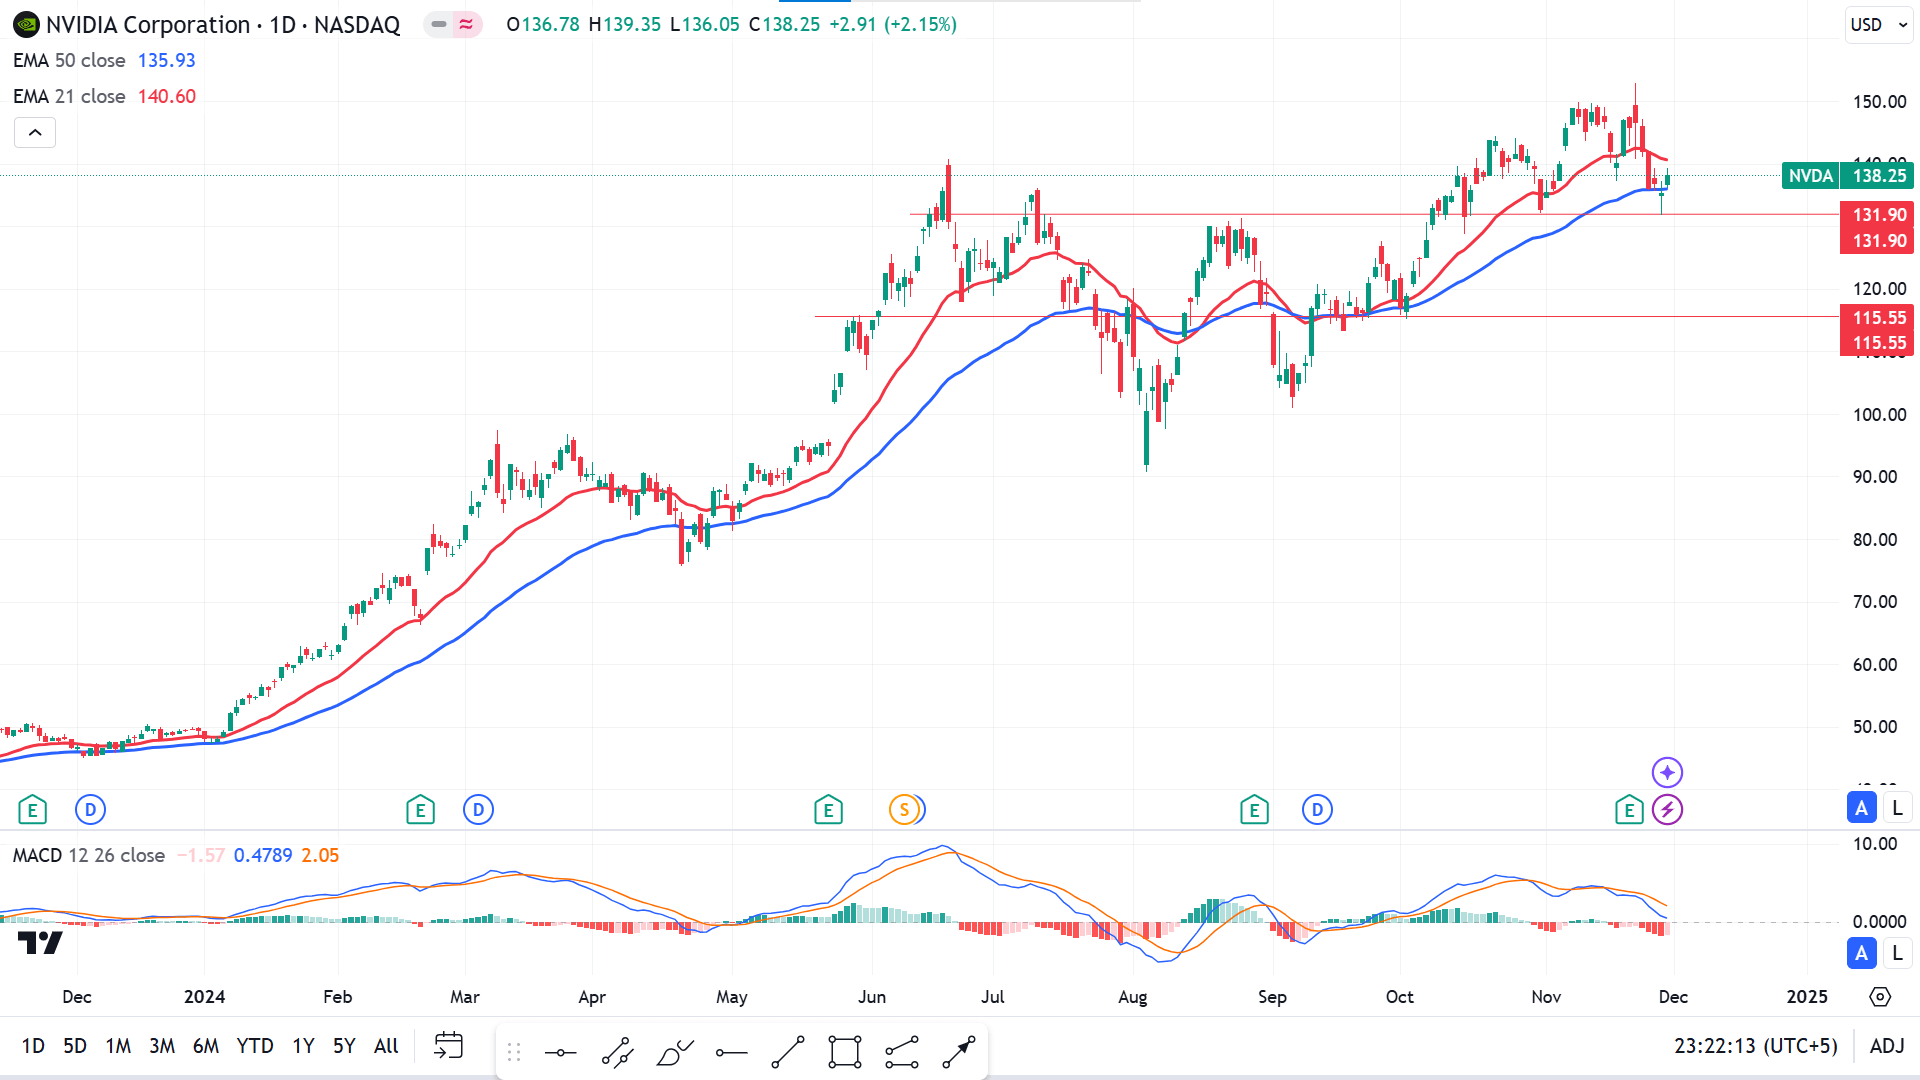Grab the drawing toolbar drag handle
Viewport: 1920px width, 1080px height.
point(514,1052)
